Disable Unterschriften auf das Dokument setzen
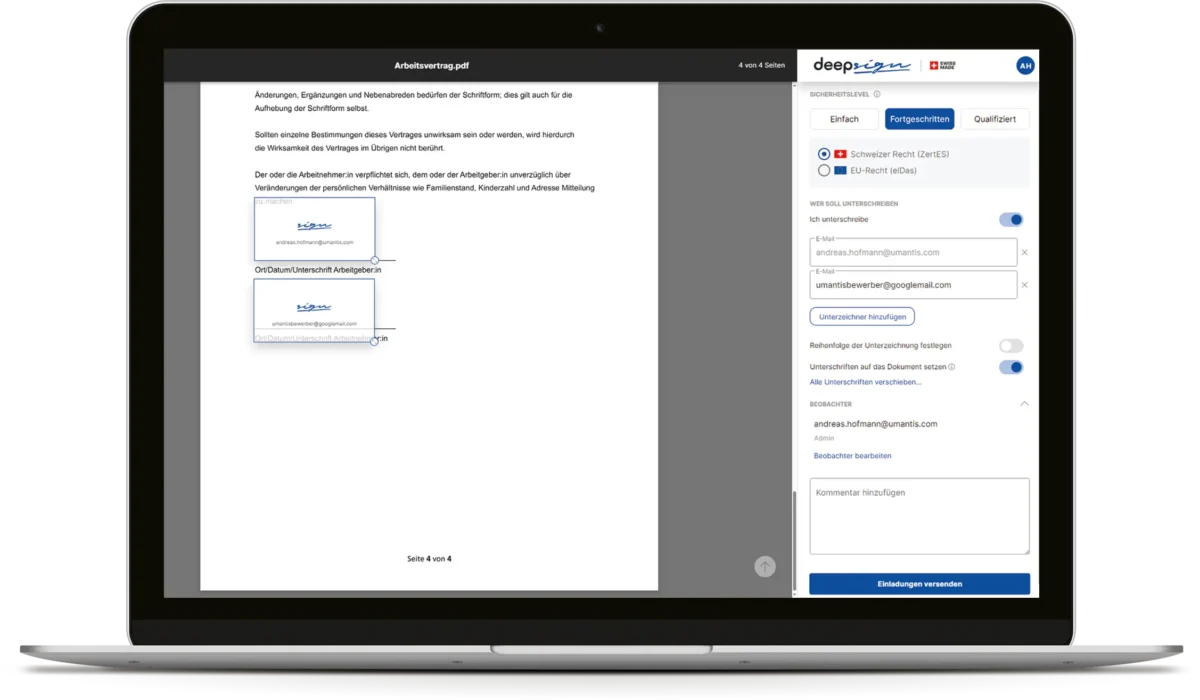1200x700 pixels. [x=1011, y=367]
